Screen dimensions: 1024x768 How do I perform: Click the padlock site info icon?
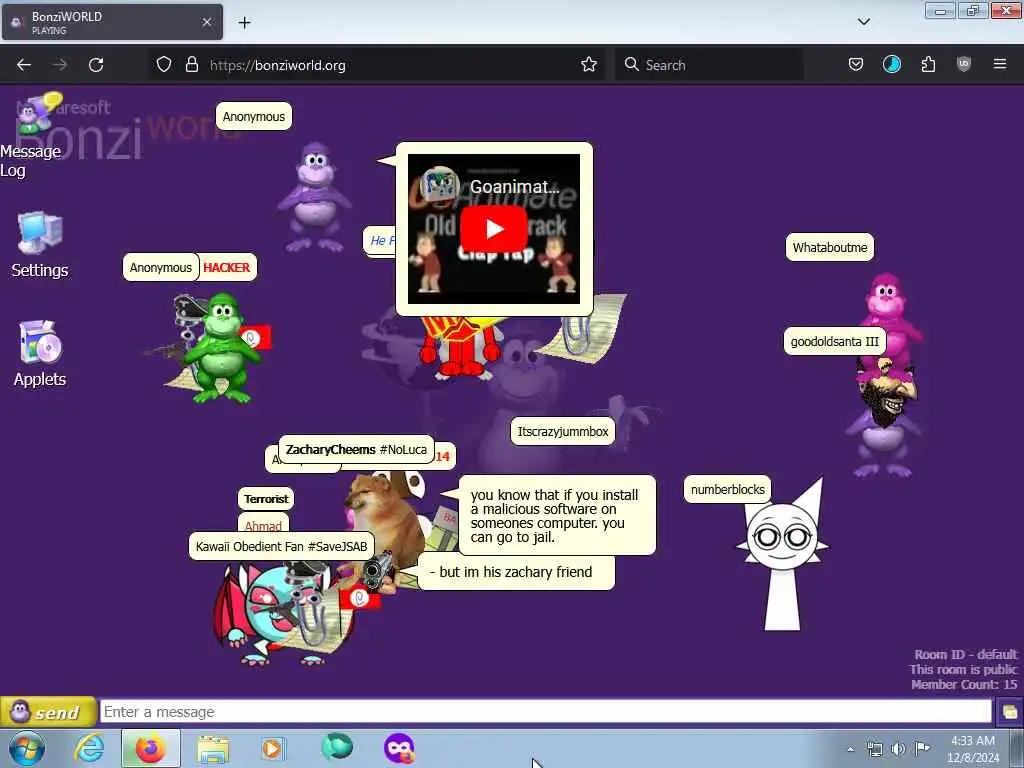[191, 65]
